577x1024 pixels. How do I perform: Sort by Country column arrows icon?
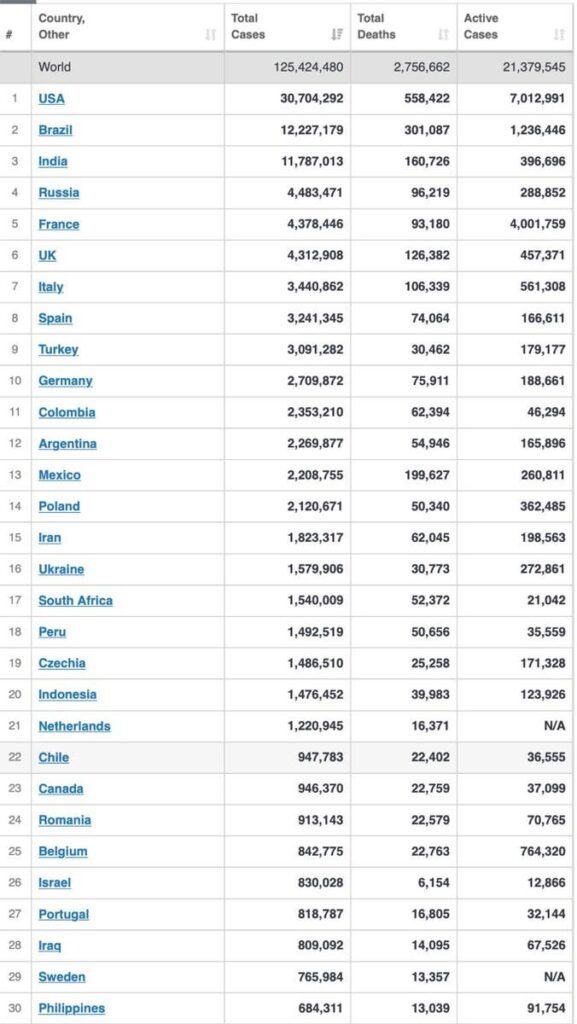click(210, 35)
